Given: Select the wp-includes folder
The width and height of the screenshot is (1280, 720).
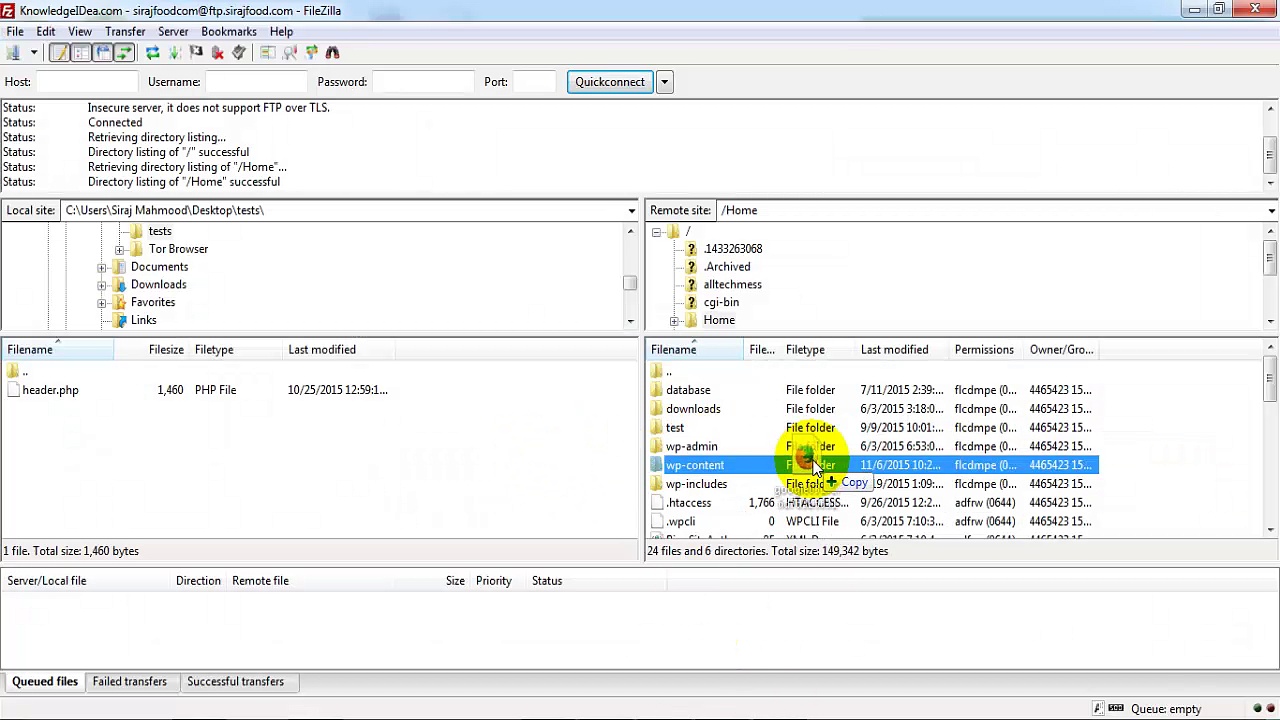Looking at the screenshot, I should 696,484.
